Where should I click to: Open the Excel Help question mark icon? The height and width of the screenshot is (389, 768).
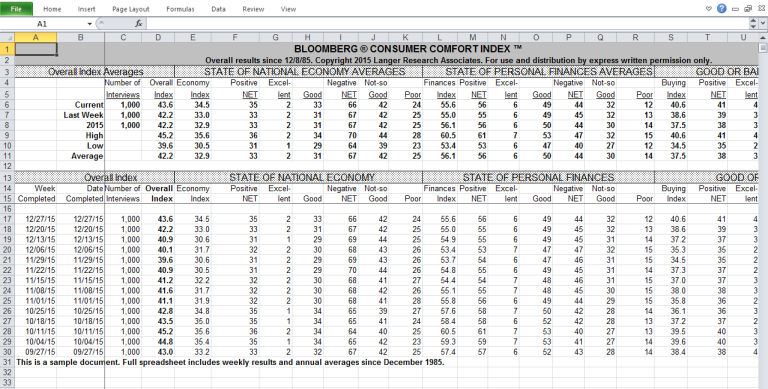721,8
